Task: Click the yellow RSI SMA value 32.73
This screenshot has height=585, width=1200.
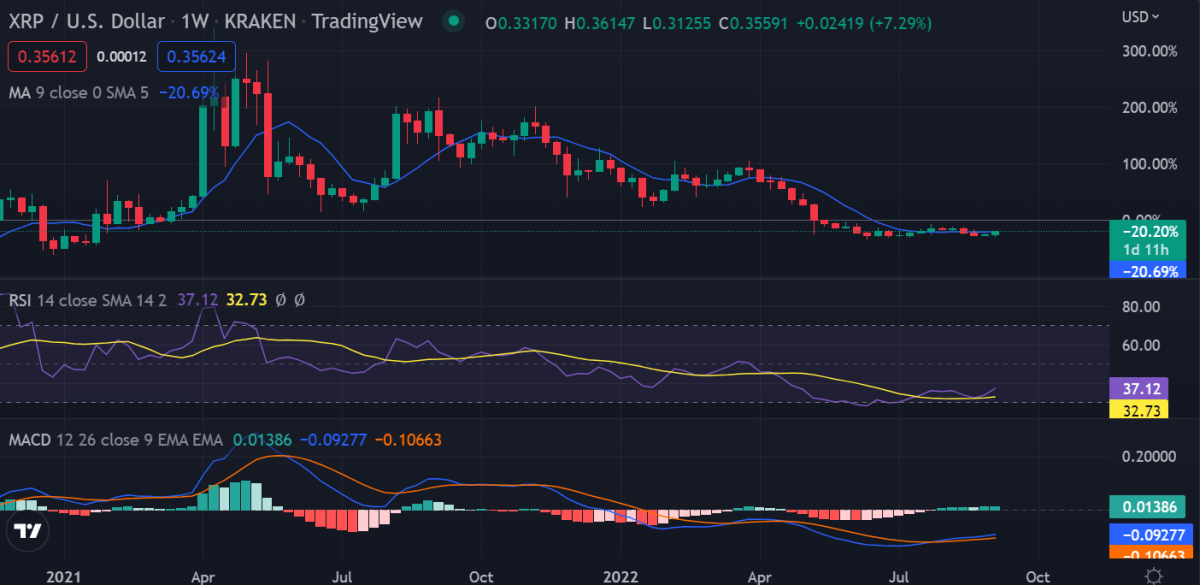Action: coord(246,299)
